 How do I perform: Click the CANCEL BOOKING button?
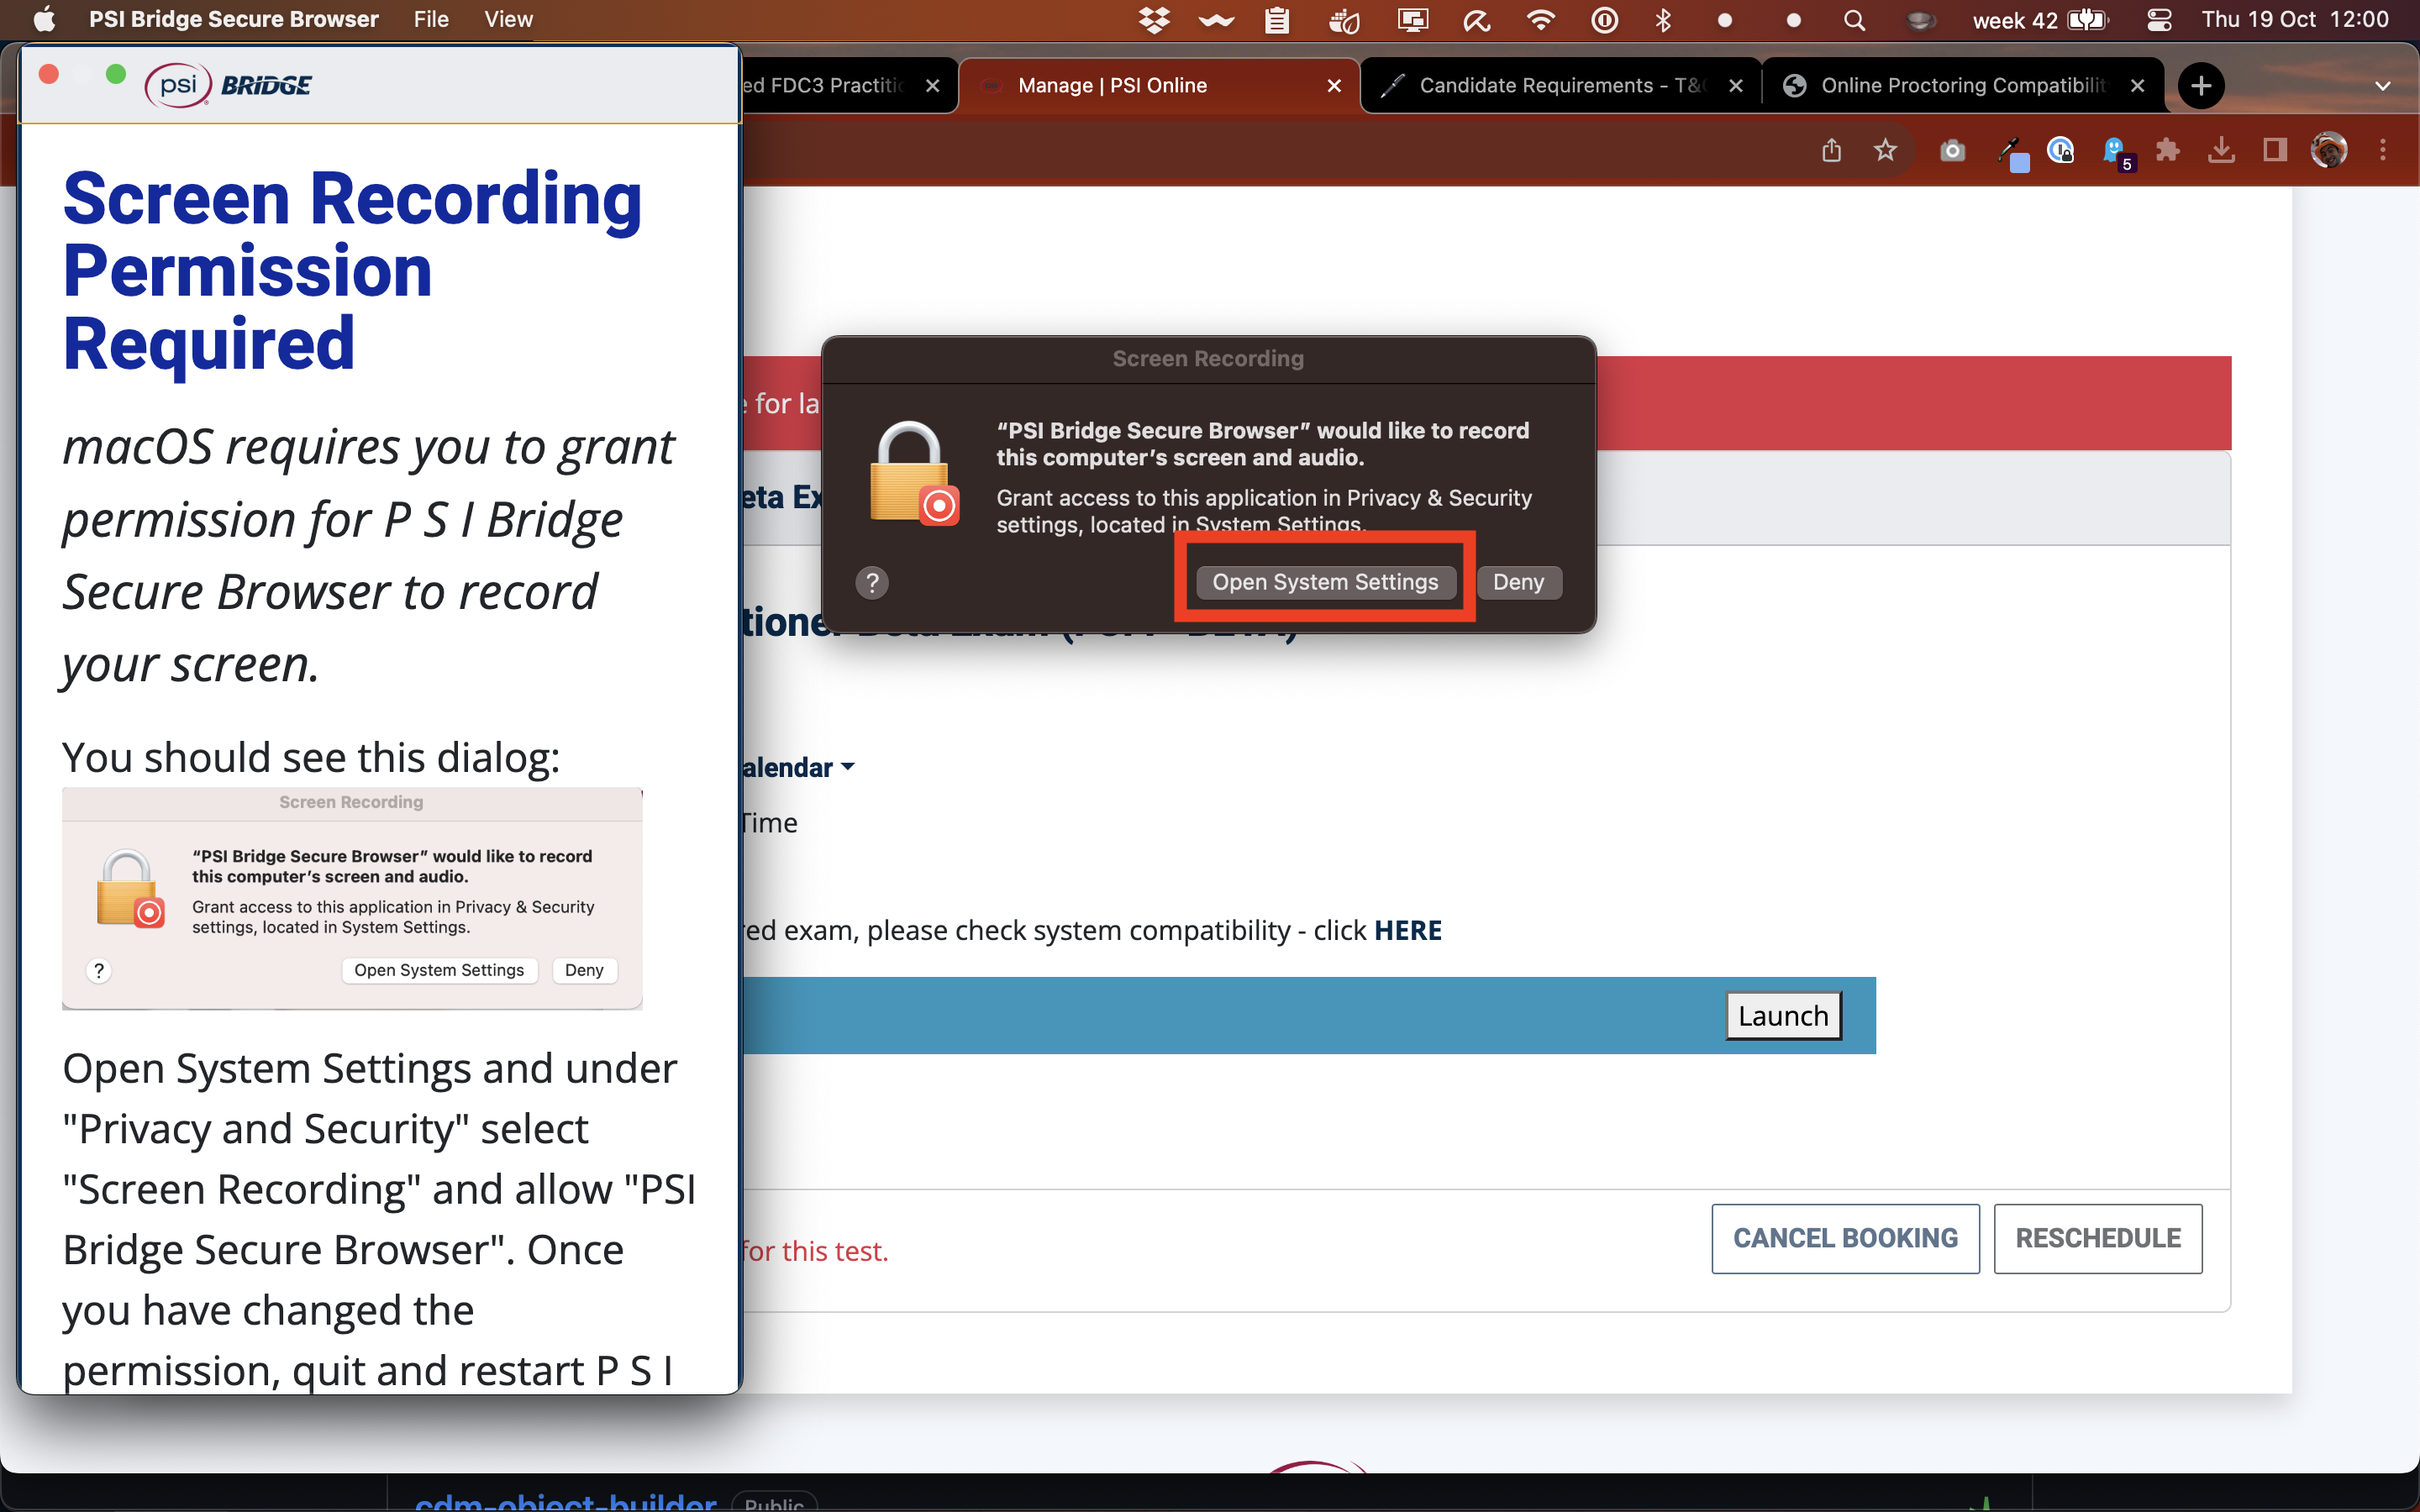click(1845, 1238)
